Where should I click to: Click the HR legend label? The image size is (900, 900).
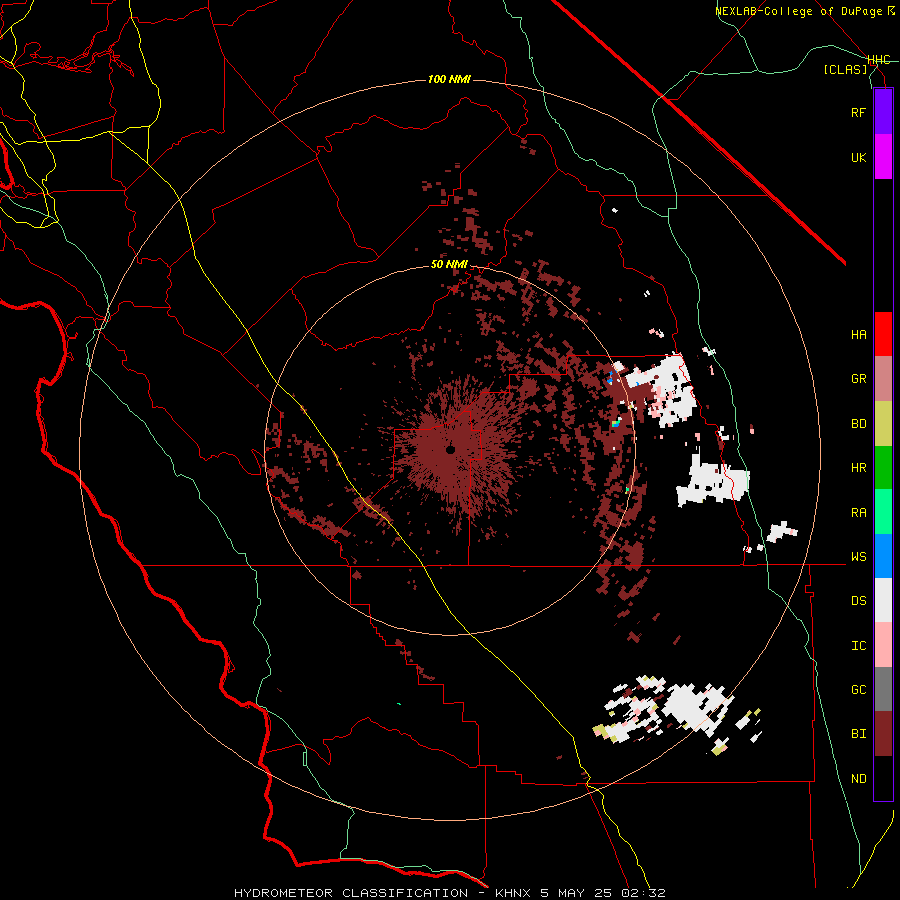click(x=858, y=468)
